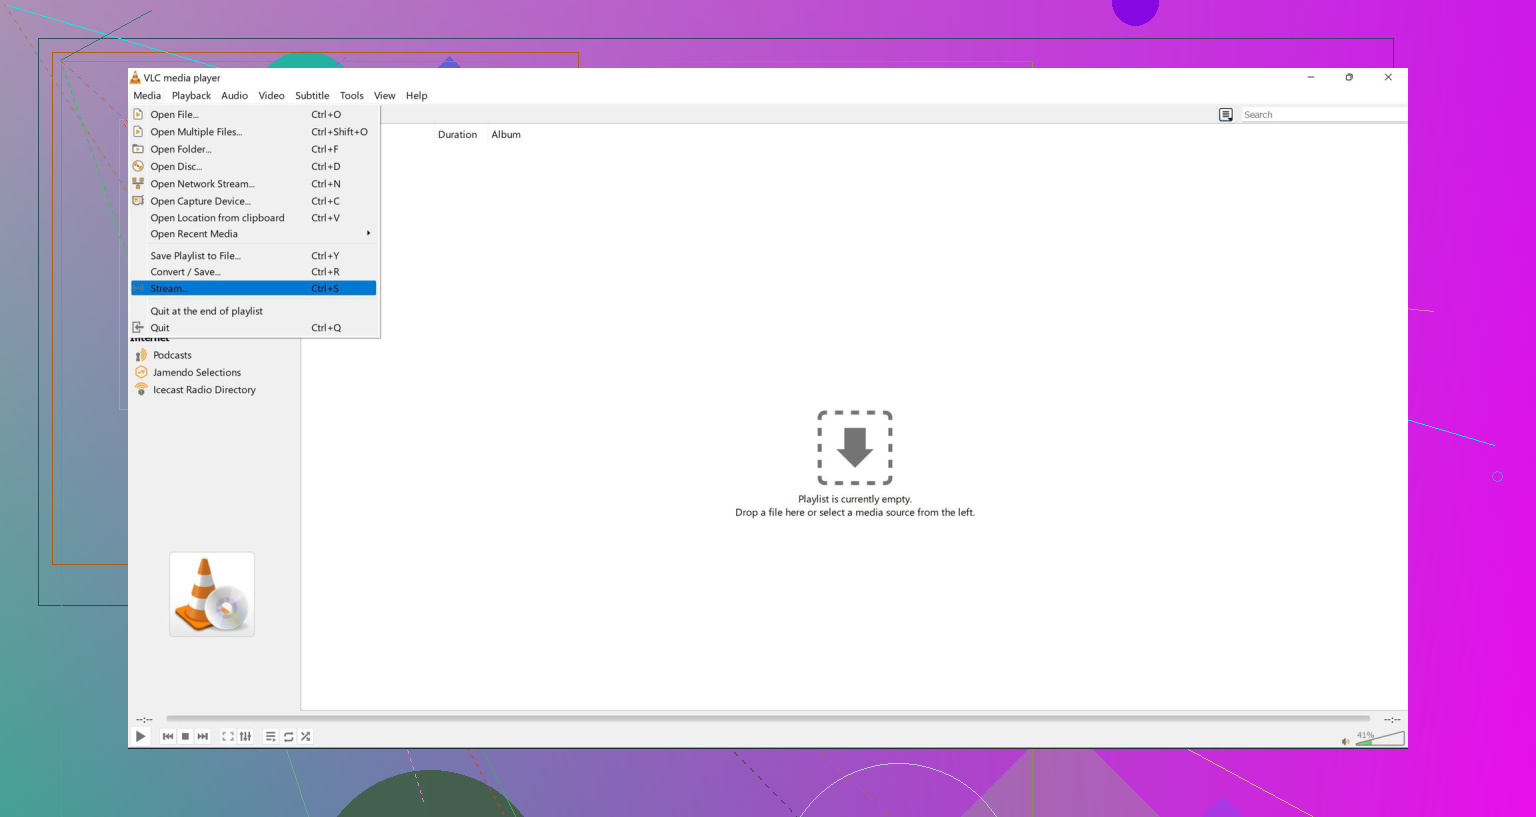Screen dimensions: 1536x817
Task: Toggle random shuffle playback
Action: [x=306, y=736]
